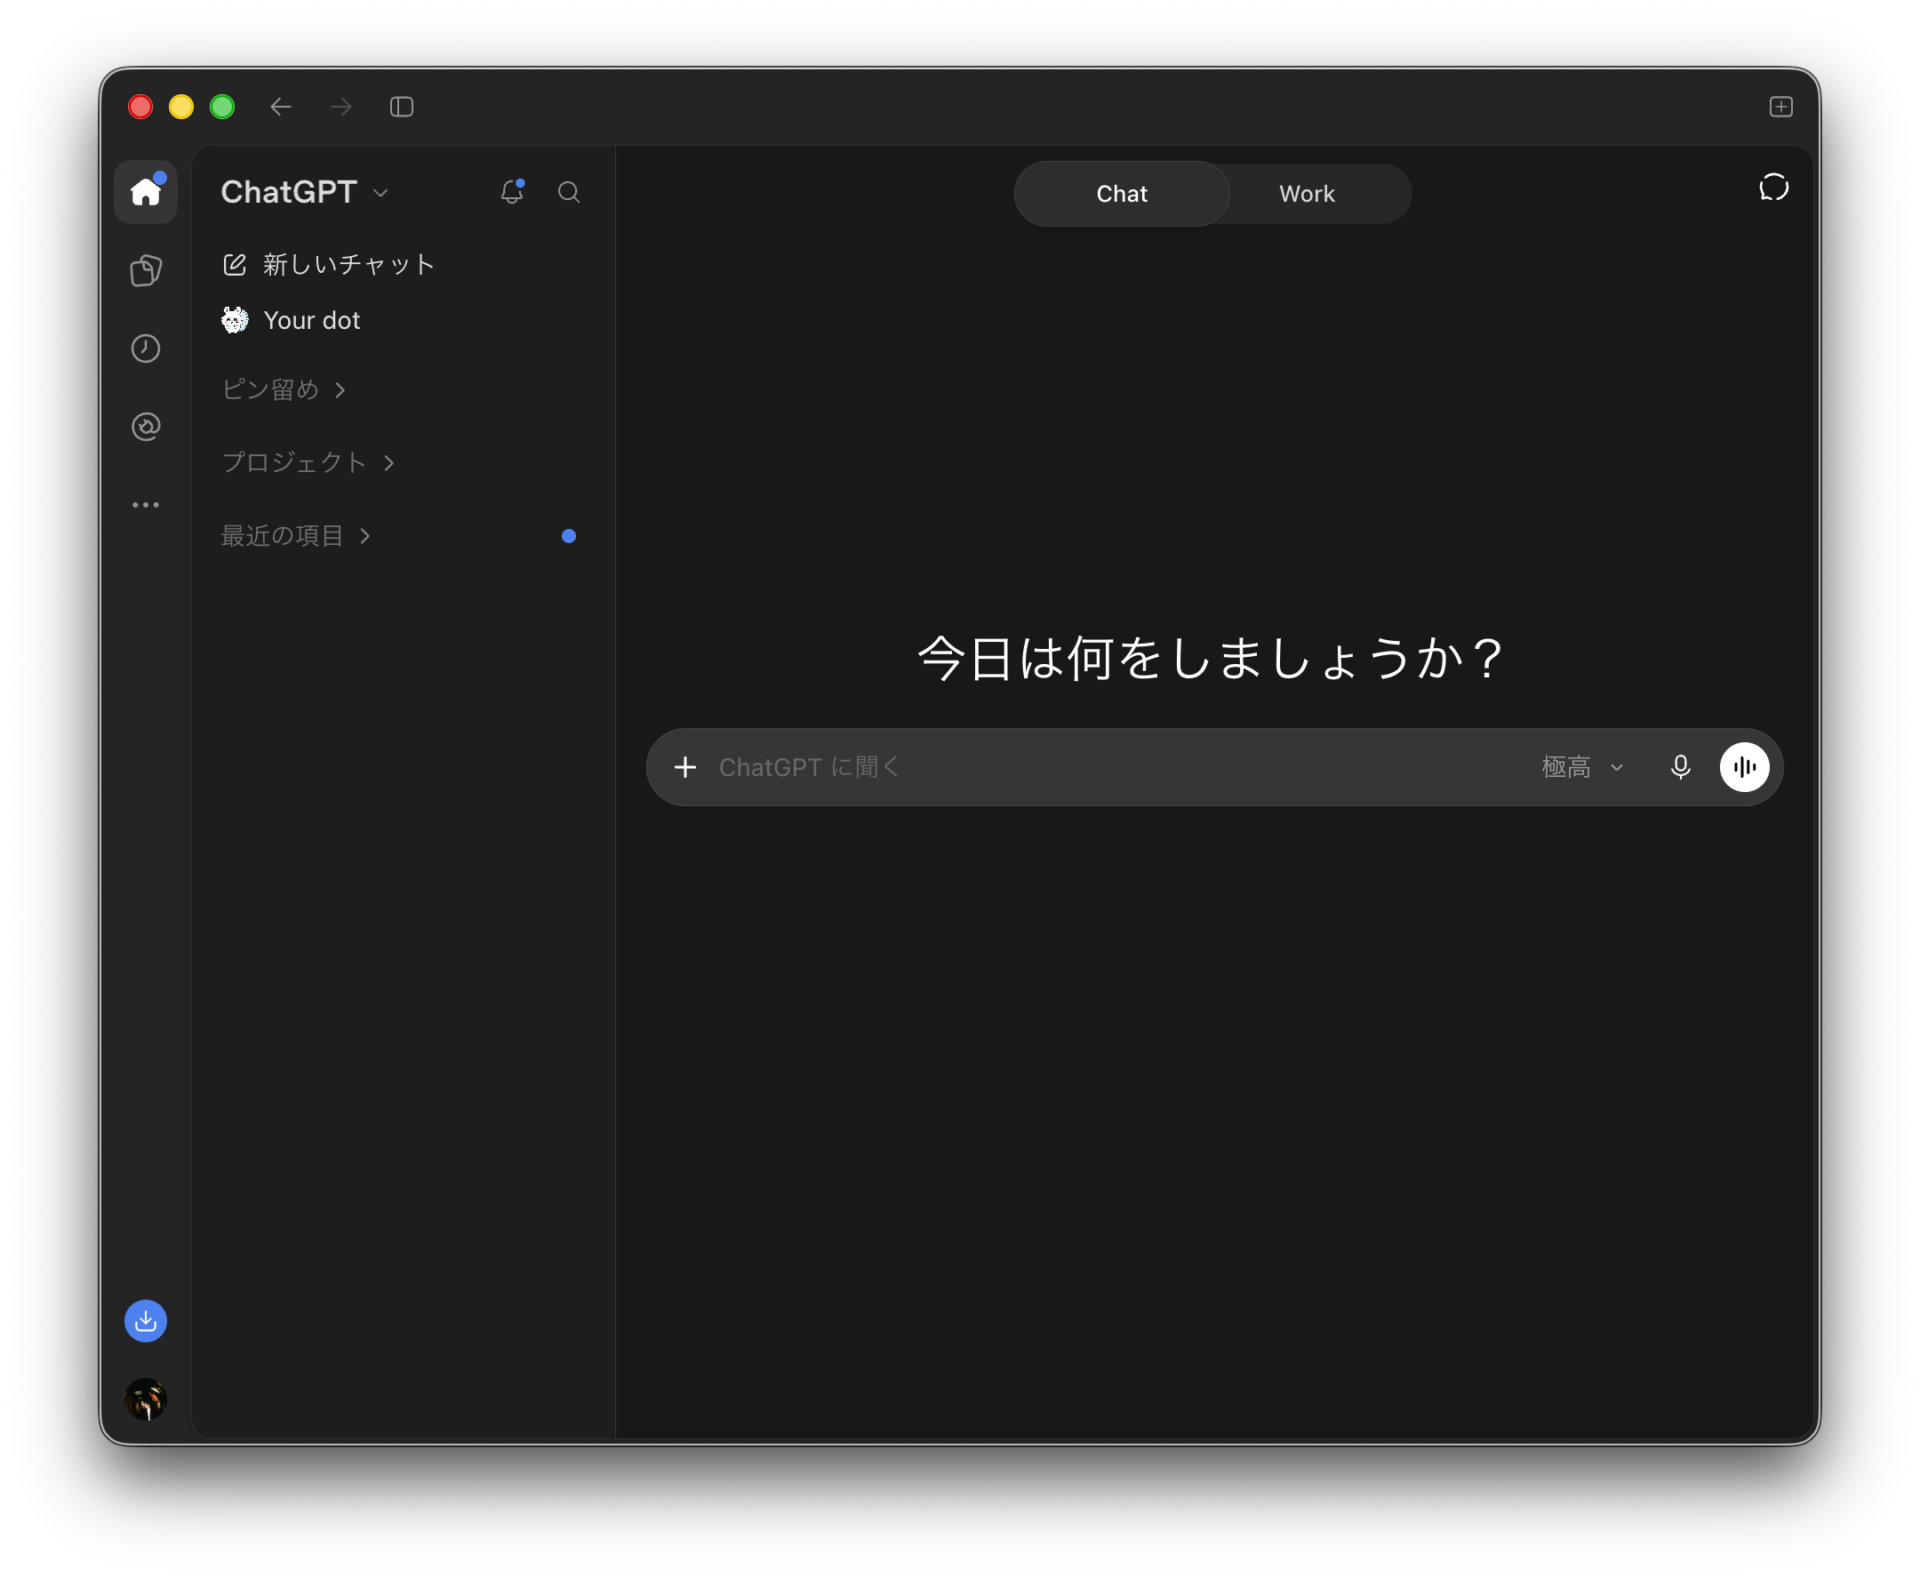Open the ChatGPT model dropdown
1920x1577 pixels.
point(305,192)
